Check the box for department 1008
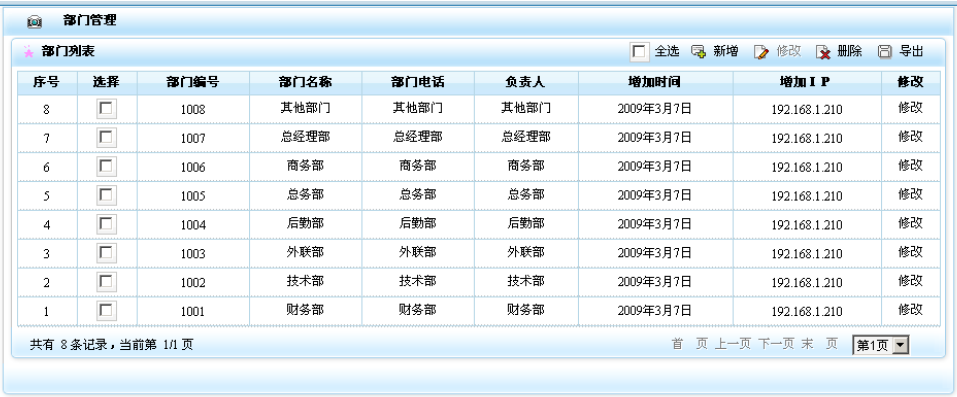Viewport: 957px width, 397px height. point(106,109)
